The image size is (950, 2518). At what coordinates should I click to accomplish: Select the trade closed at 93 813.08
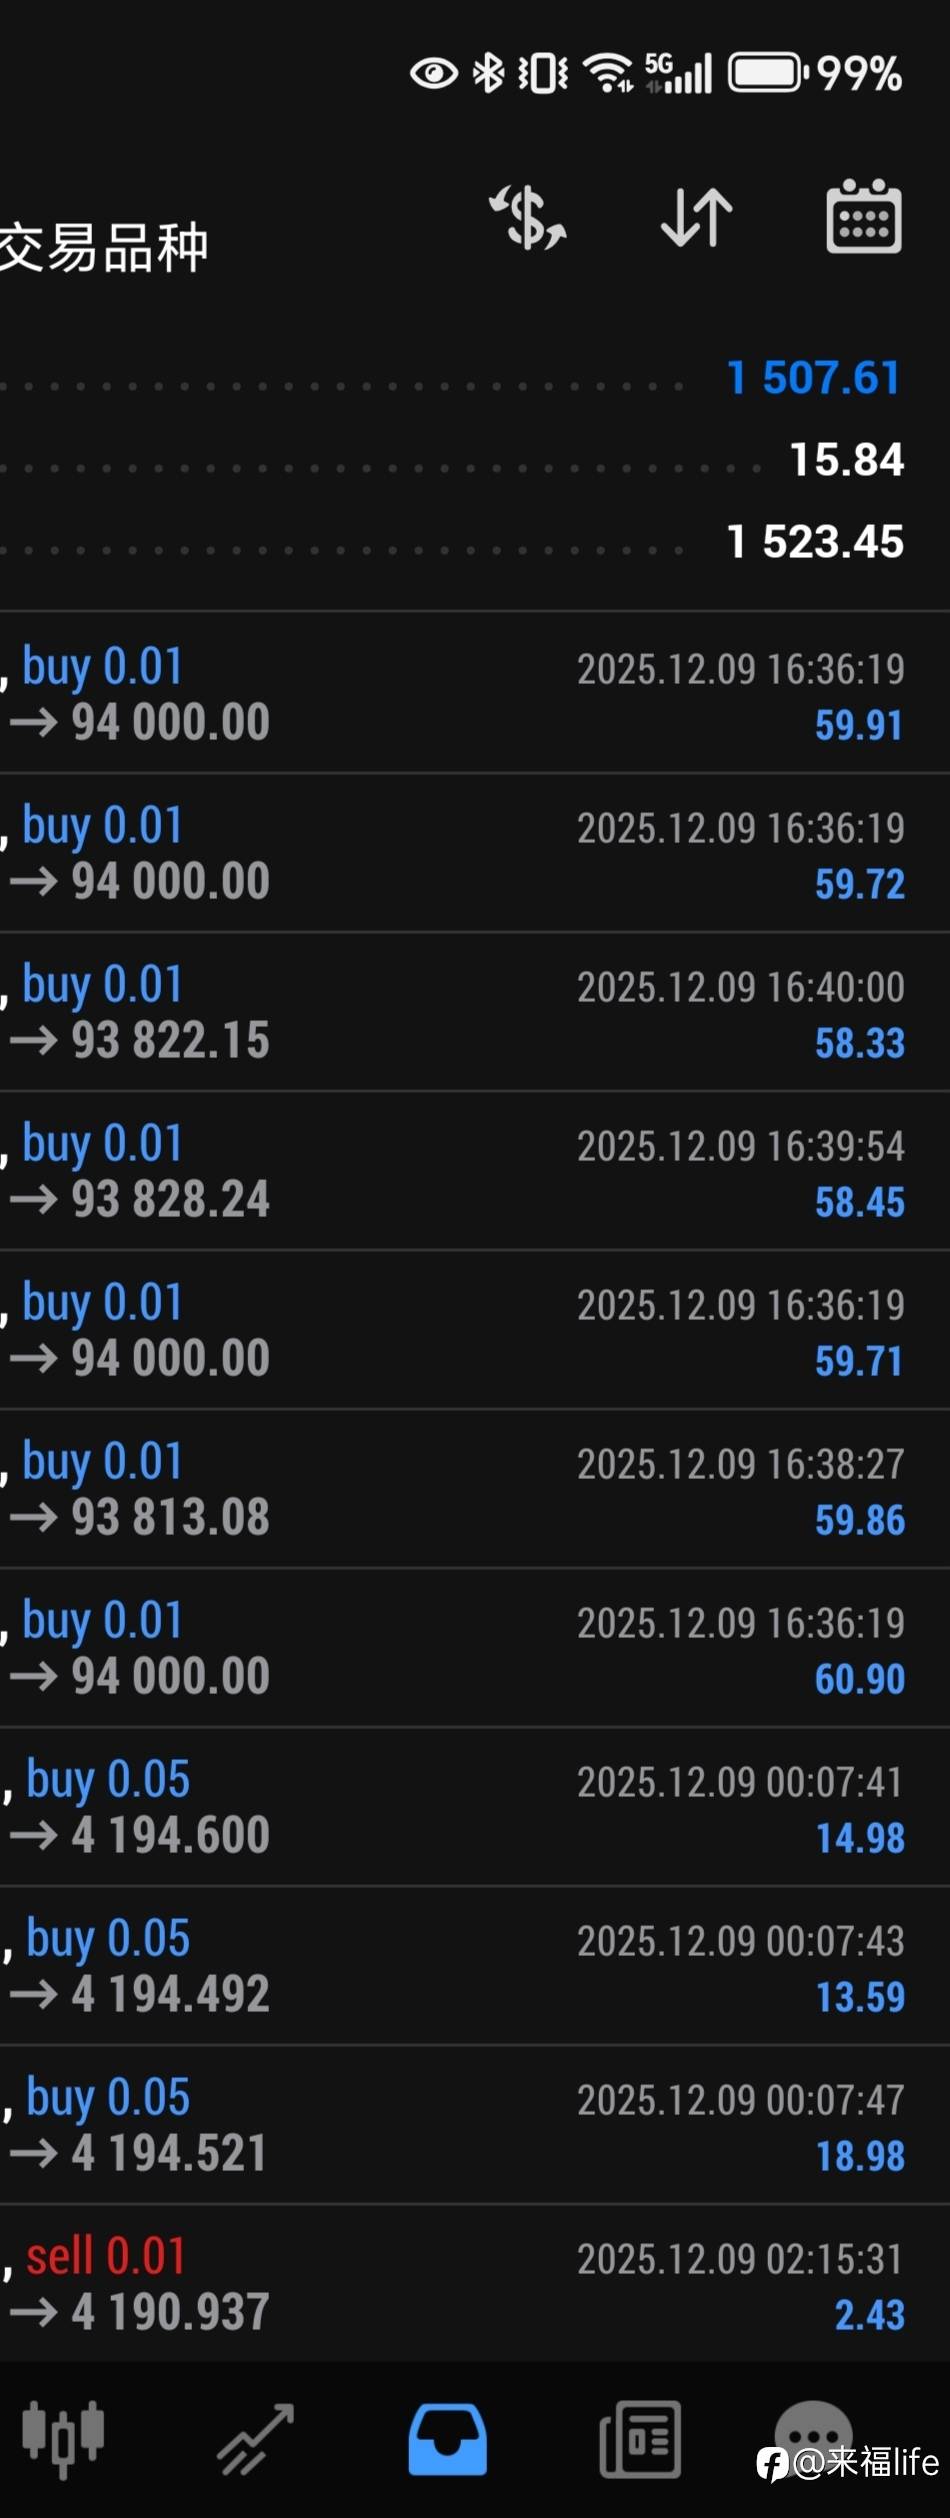click(475, 1489)
